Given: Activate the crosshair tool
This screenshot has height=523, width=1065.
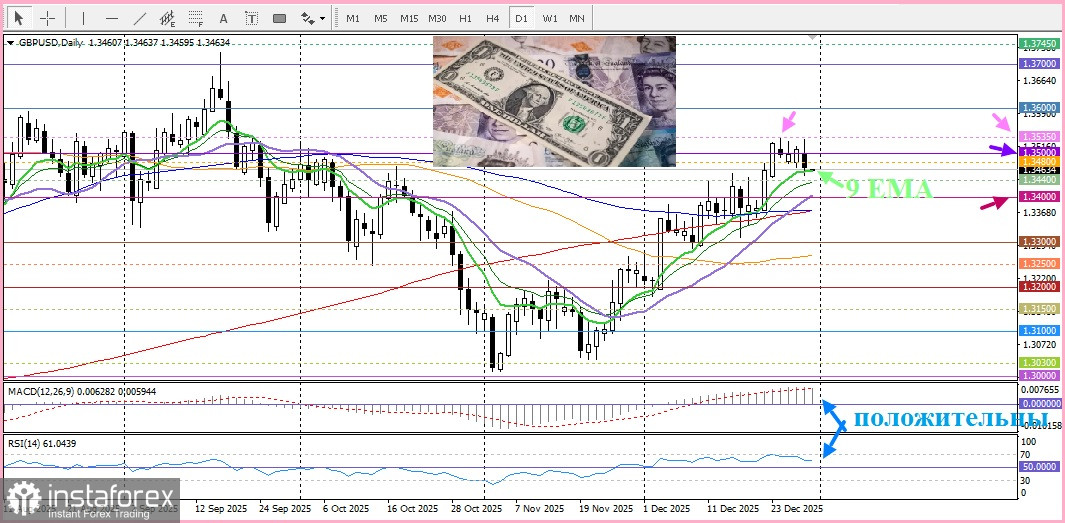Looking at the screenshot, I should click(46, 18).
